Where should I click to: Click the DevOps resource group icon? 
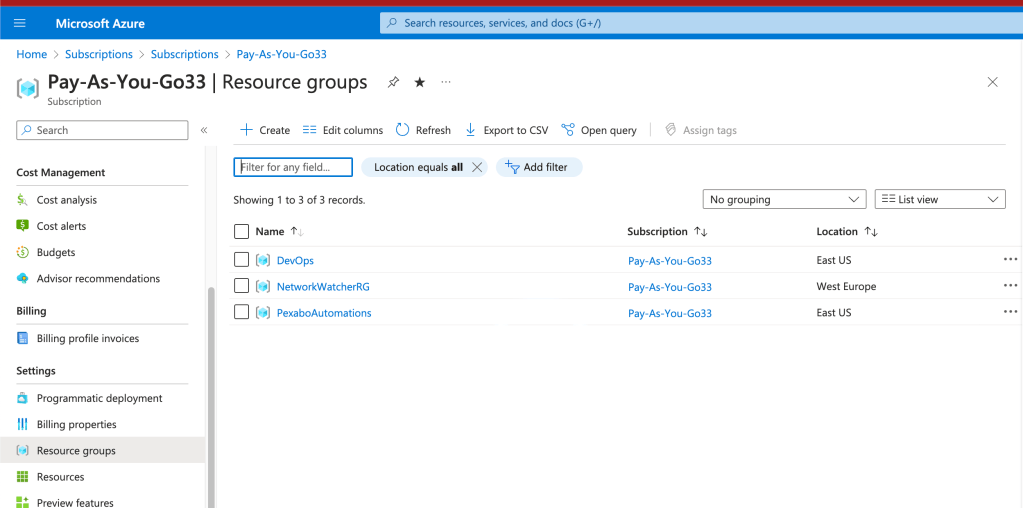click(263, 260)
